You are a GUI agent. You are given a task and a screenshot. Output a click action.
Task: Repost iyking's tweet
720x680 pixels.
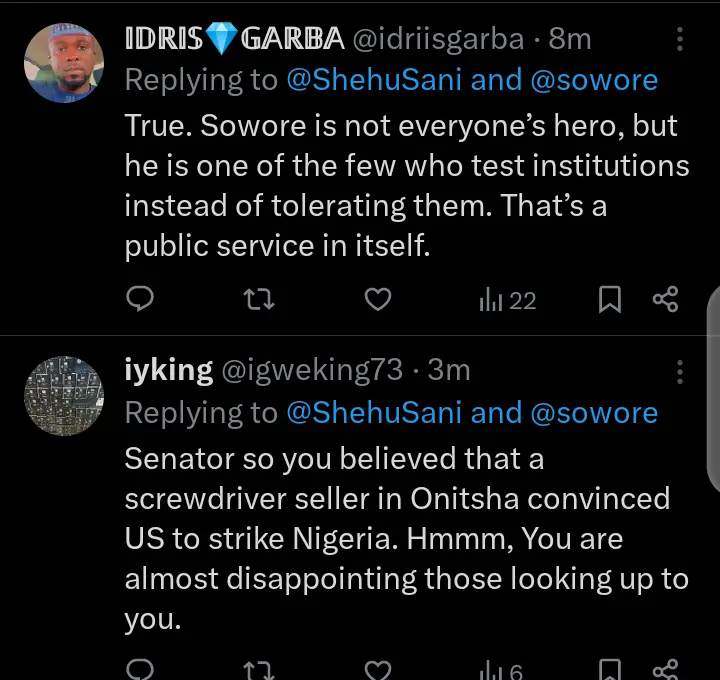click(259, 669)
